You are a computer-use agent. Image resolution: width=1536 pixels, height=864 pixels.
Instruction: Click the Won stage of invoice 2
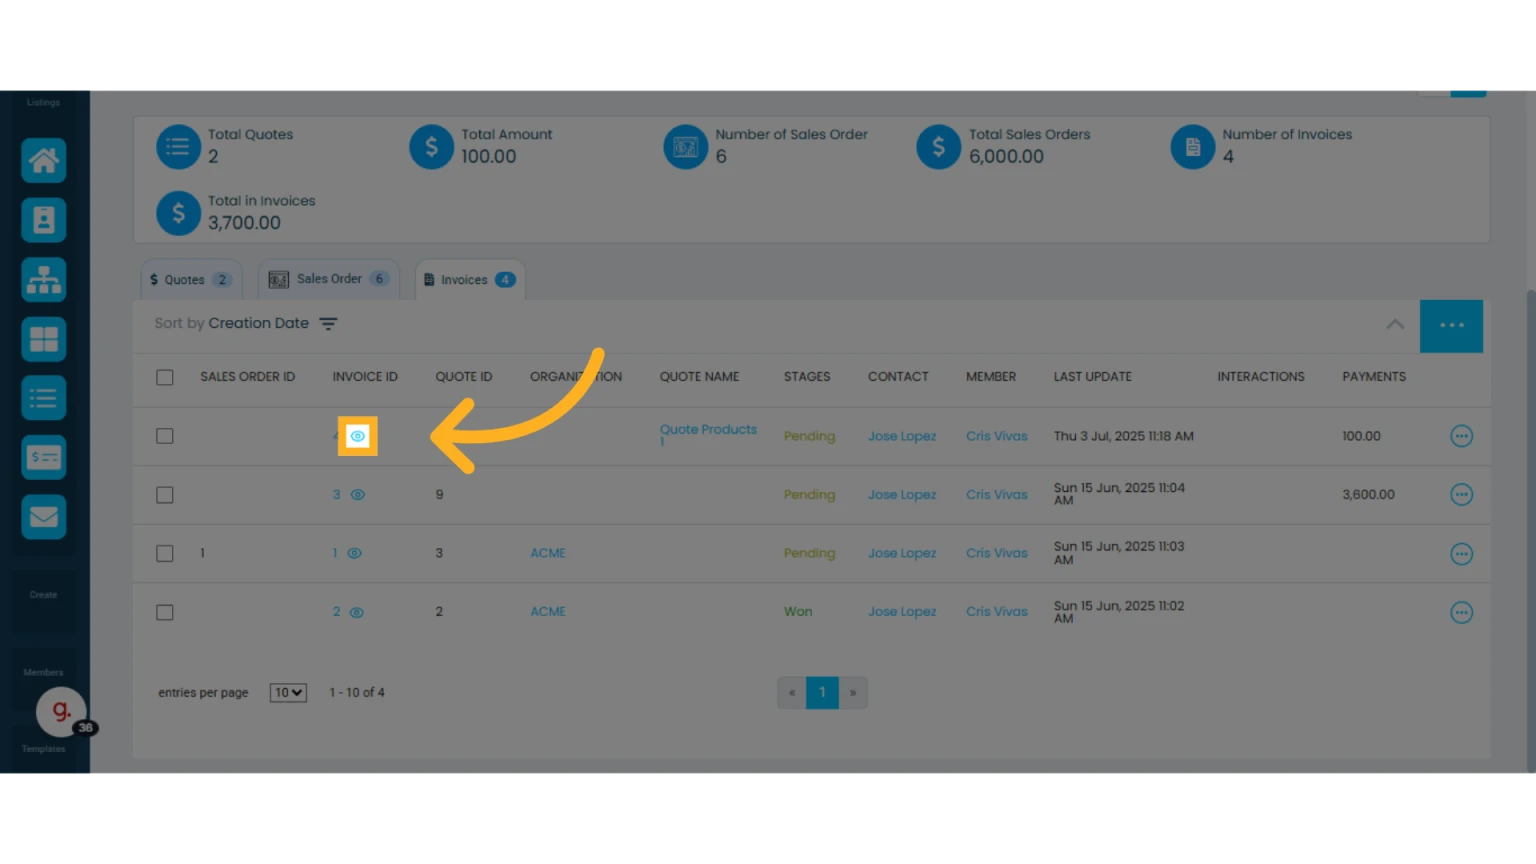[798, 612]
